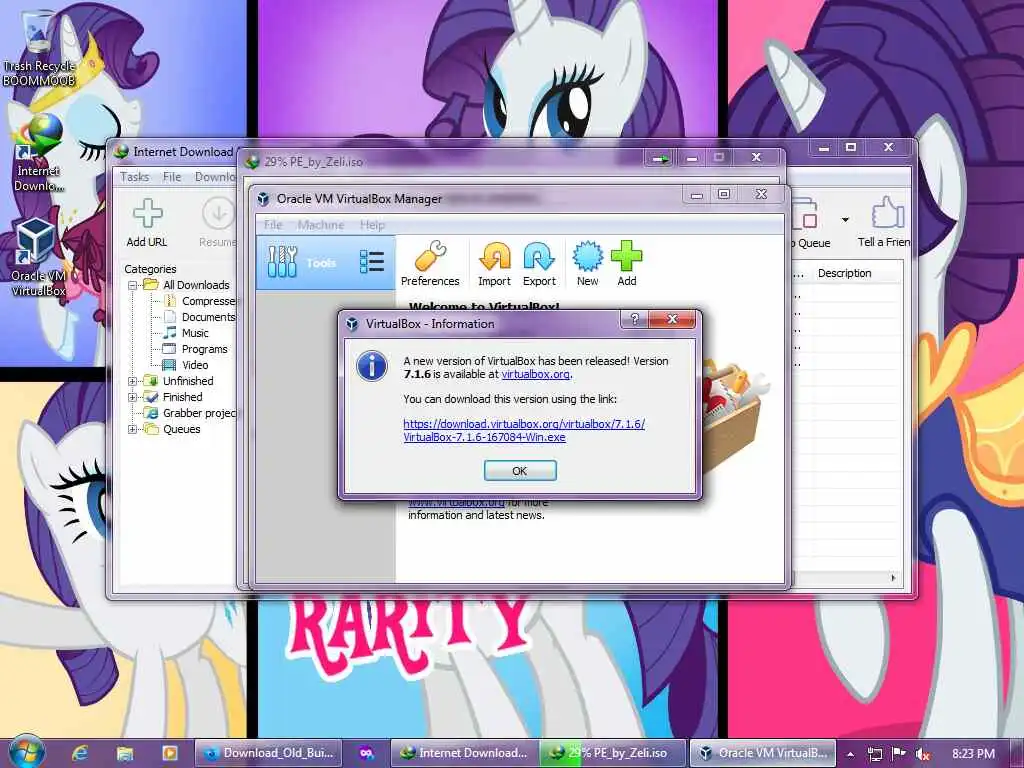The height and width of the screenshot is (768, 1024).
Task: Click the network tray icon
Action: [x=874, y=754]
